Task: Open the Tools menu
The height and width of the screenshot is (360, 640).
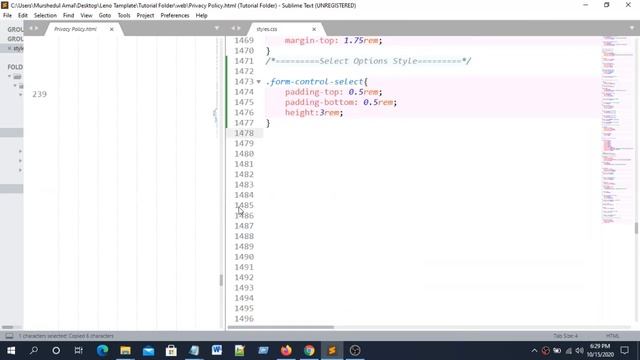Action: pos(124,16)
